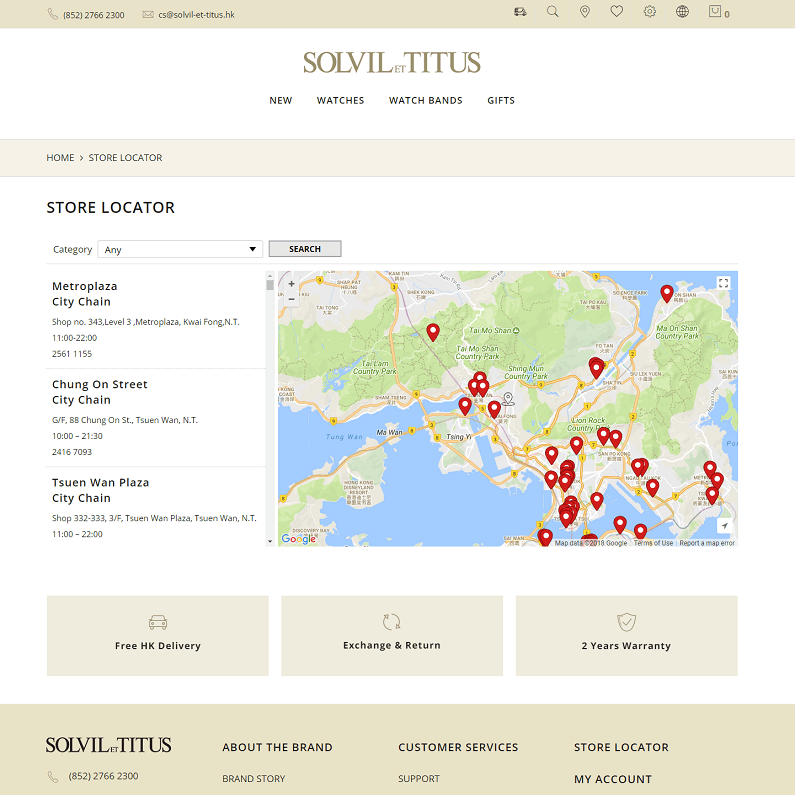Click footer STORE LOCATOR heading
The image size is (795, 795).
(621, 747)
